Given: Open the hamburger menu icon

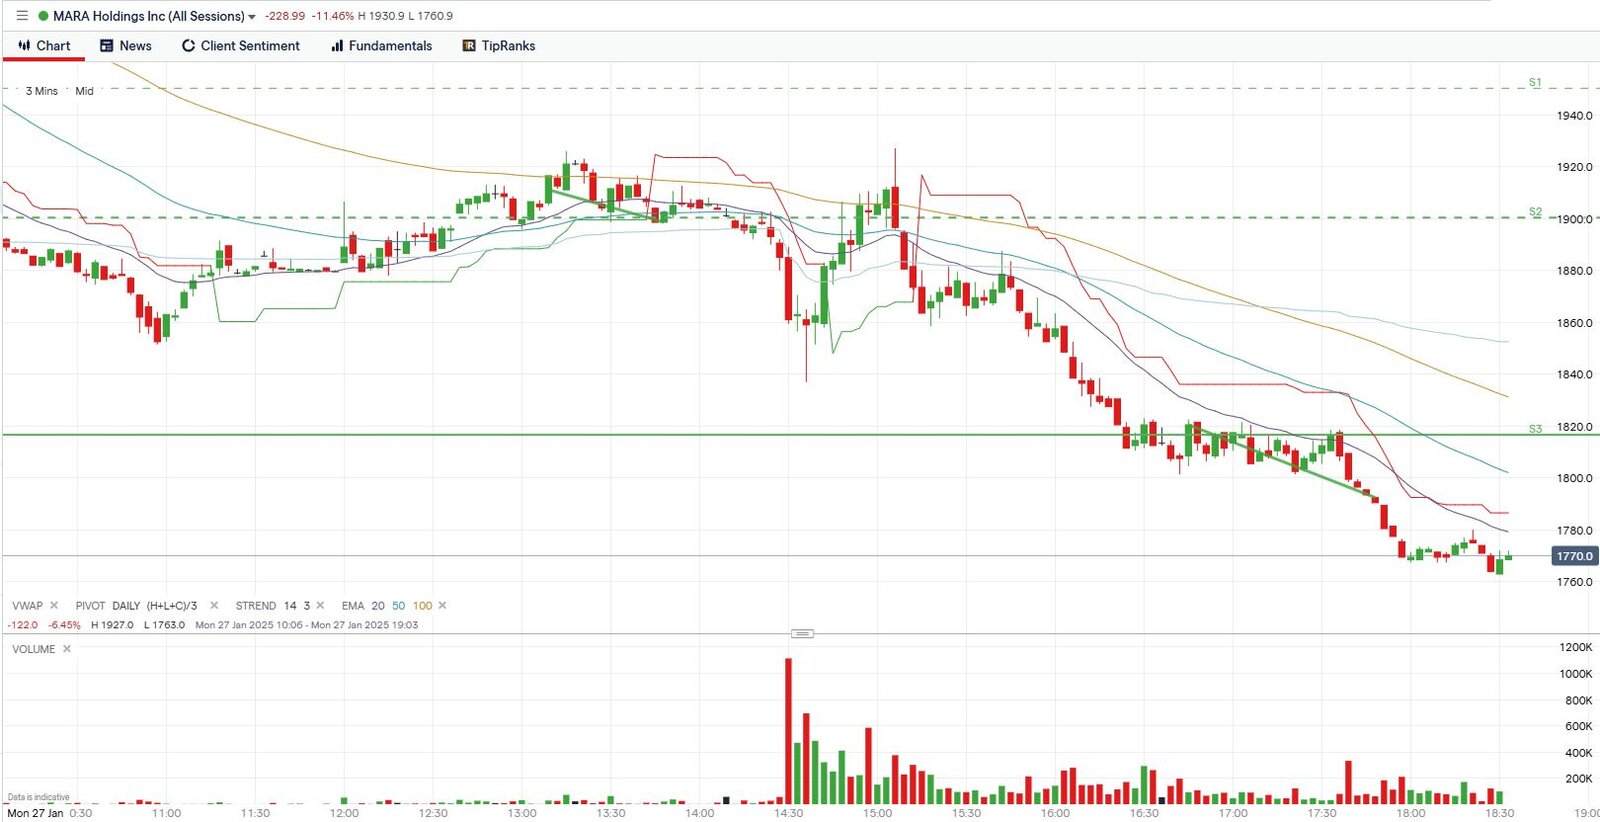Looking at the screenshot, I should (22, 16).
